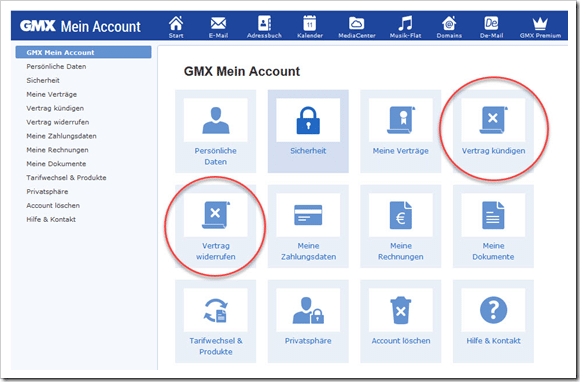Click the Persönliche Daten tile label link

tap(216, 156)
